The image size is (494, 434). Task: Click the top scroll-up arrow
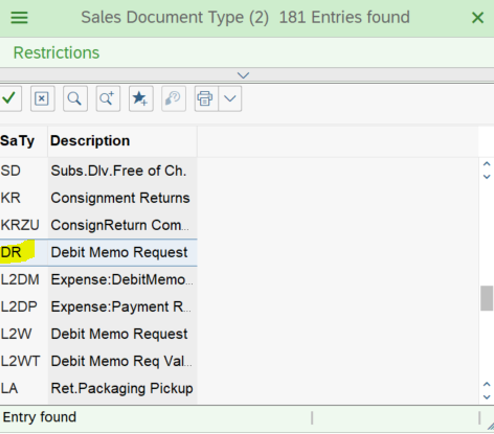(487, 164)
